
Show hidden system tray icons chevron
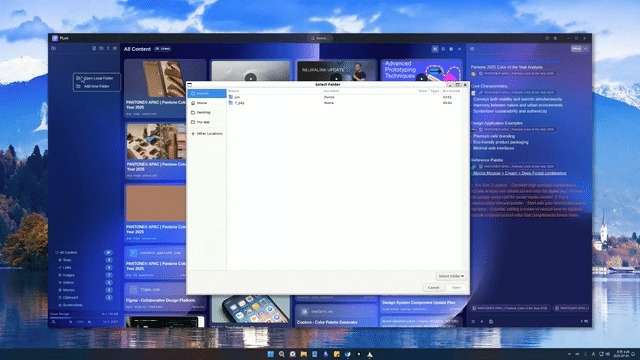[569, 354]
